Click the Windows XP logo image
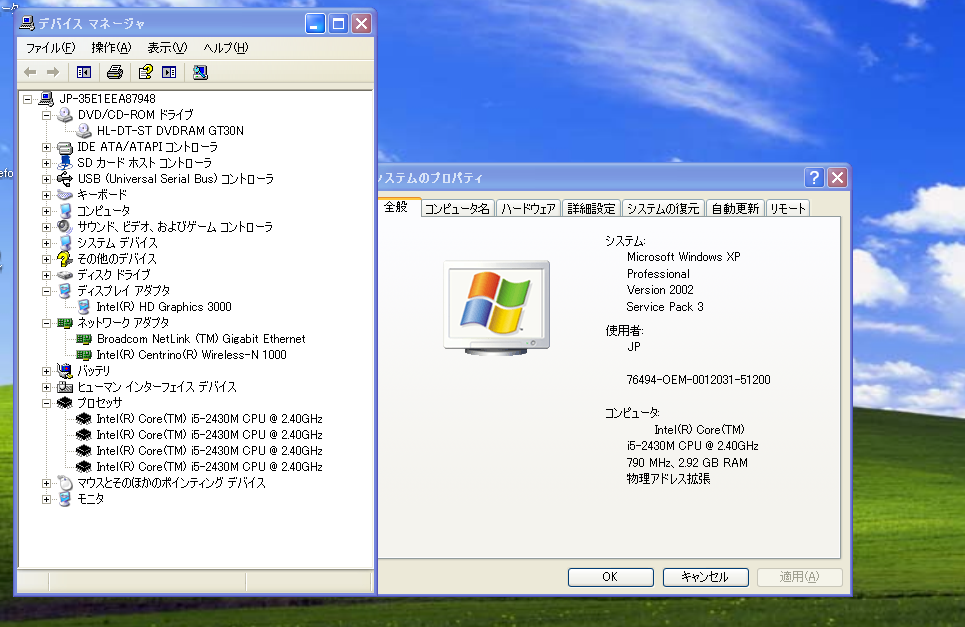This screenshot has height=627, width=965. pyautogui.click(x=496, y=308)
